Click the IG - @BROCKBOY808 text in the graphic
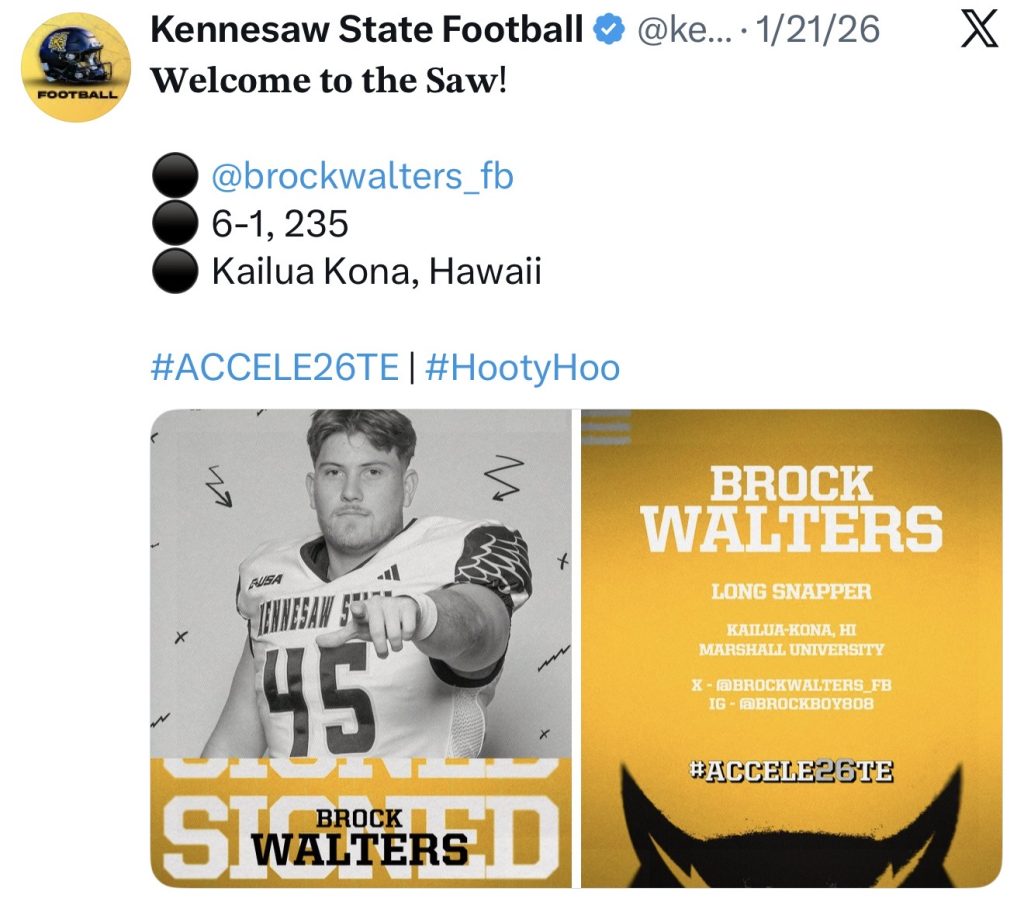Image resolution: width=1024 pixels, height=905 pixels. (x=791, y=705)
